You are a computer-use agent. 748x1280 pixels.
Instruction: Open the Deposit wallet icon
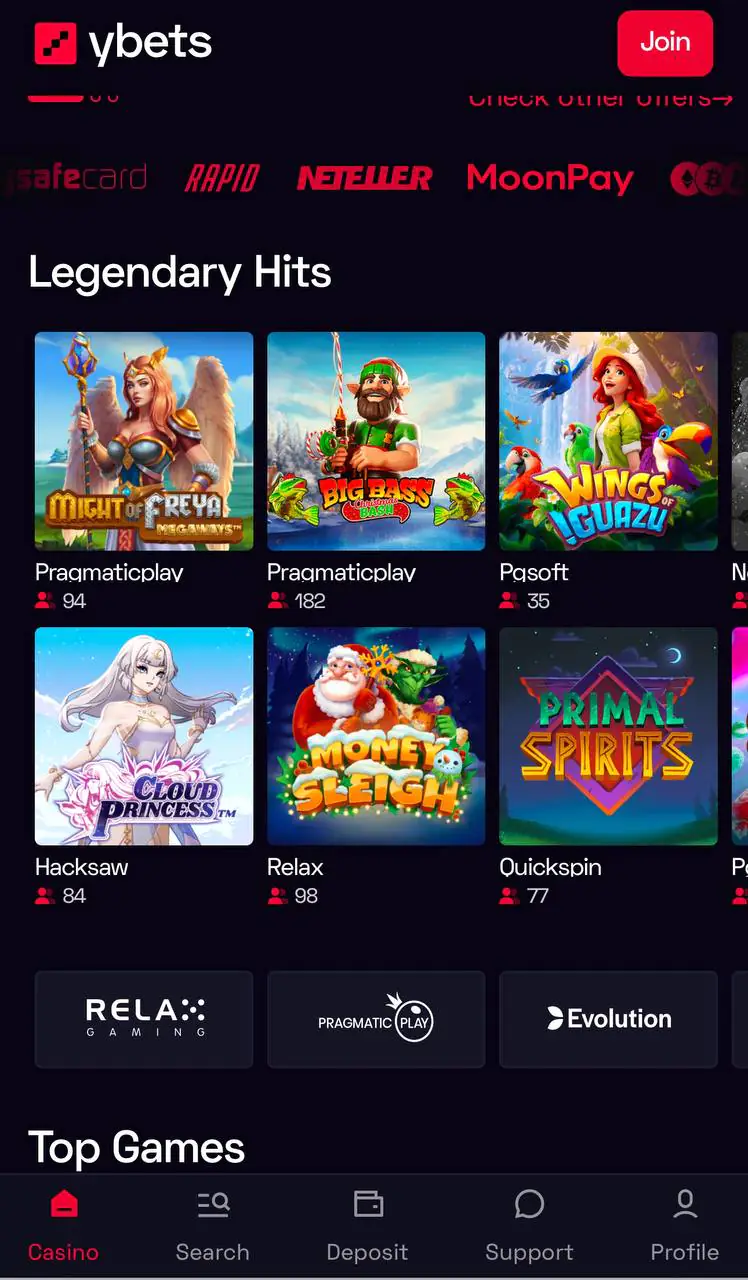369,1204
